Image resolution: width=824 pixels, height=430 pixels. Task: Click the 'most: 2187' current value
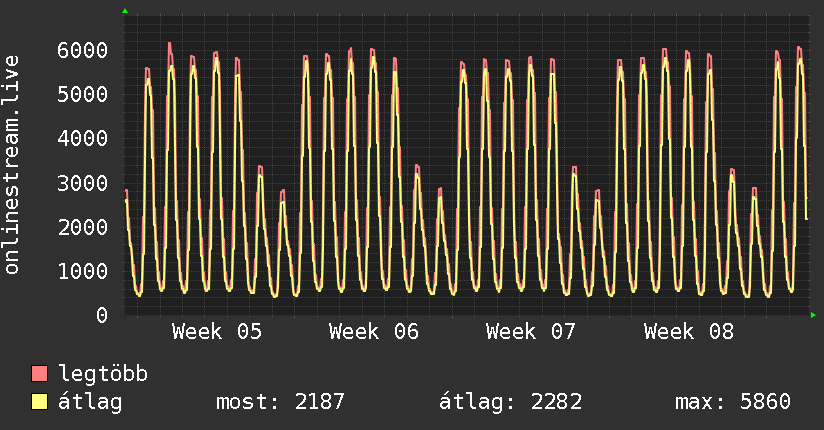coord(280,402)
